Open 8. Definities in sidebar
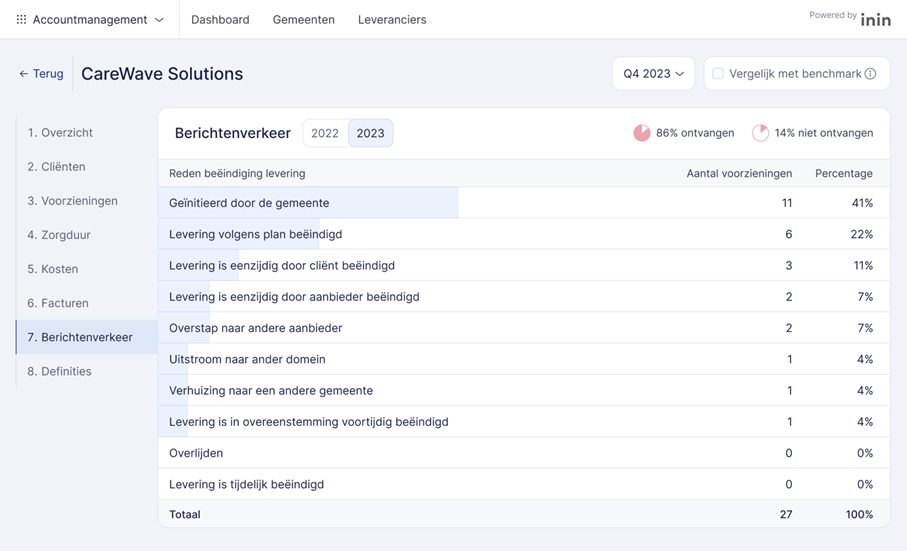907x551 pixels. coord(59,371)
